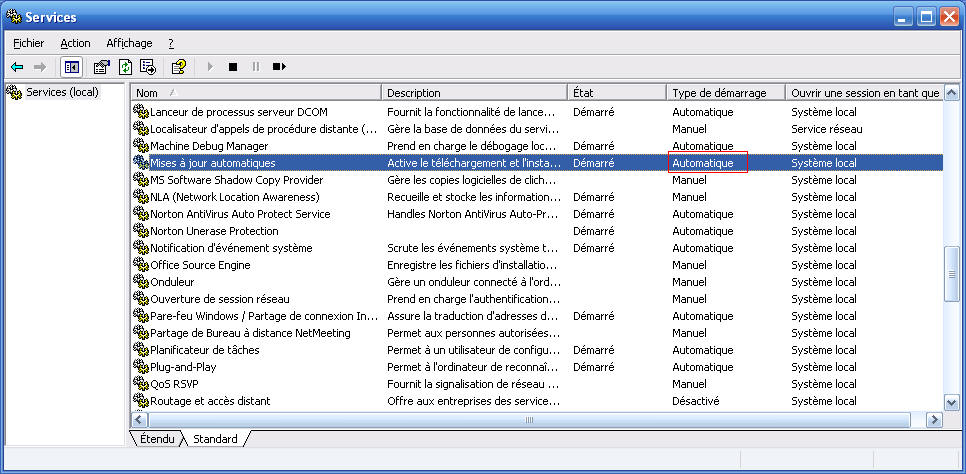The height and width of the screenshot is (474, 966).
Task: Toggle the console tree show/hide button
Action: [x=71, y=67]
